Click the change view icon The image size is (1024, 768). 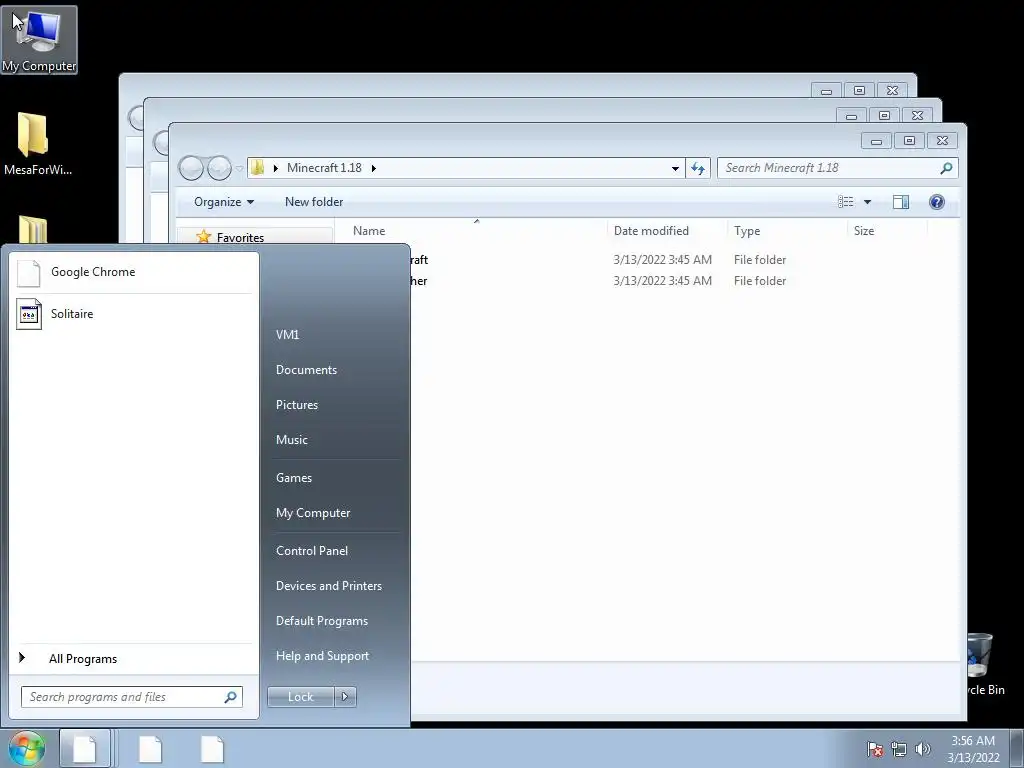[x=846, y=202]
